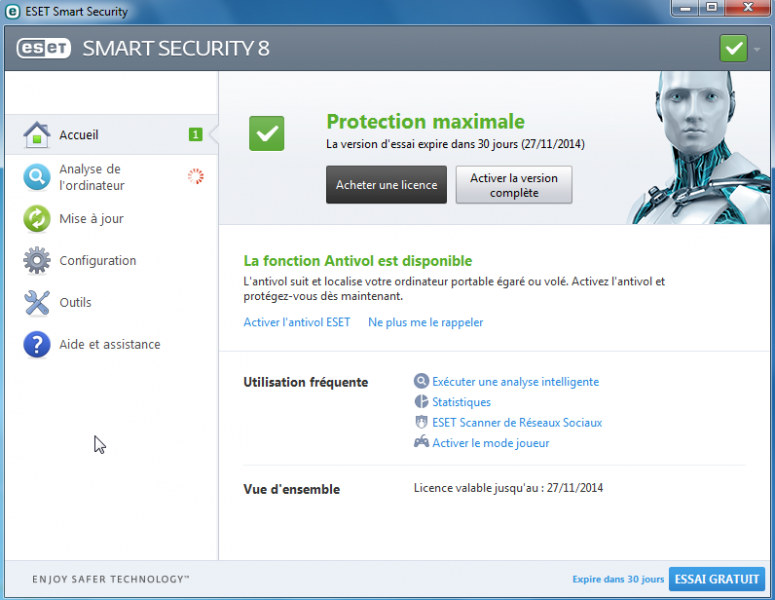
Task: Click the green status check in header
Action: click(733, 48)
